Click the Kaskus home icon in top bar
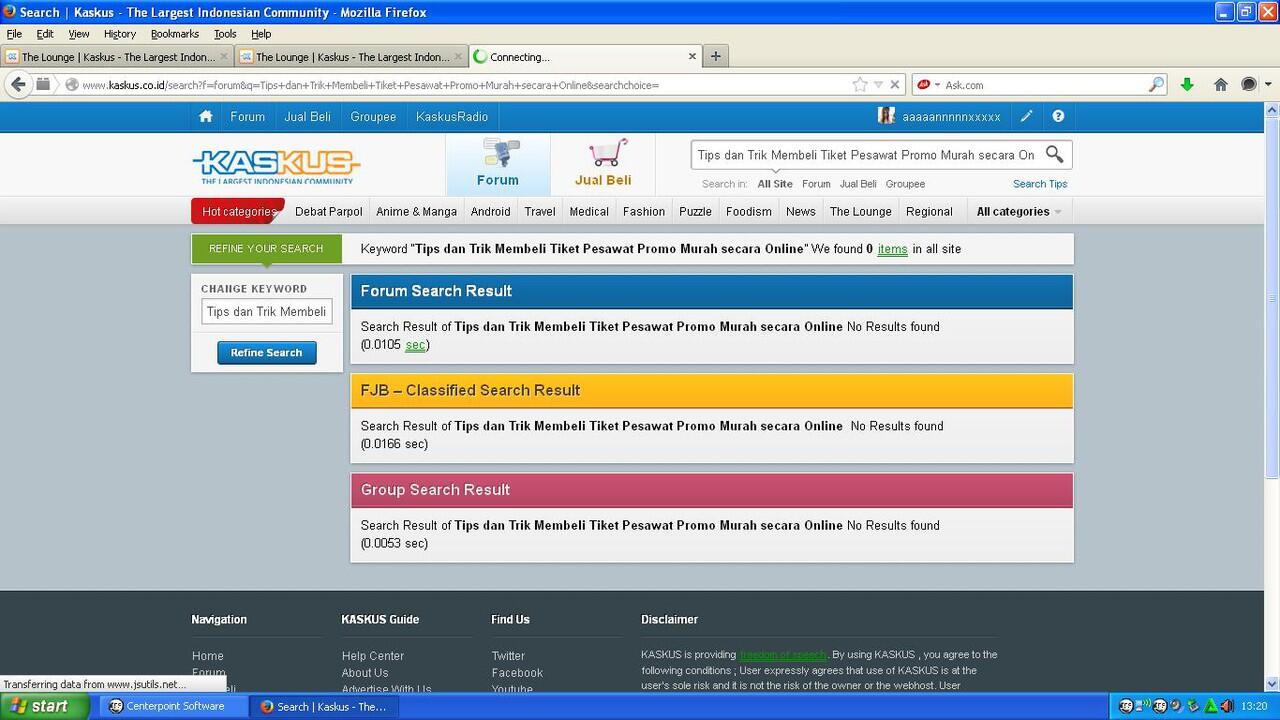This screenshot has width=1280, height=720. point(206,117)
